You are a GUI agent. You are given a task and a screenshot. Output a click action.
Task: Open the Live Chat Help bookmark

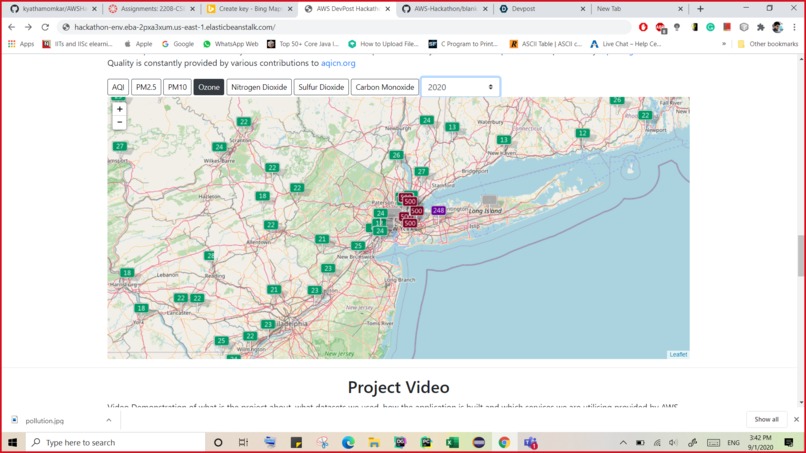click(x=626, y=44)
